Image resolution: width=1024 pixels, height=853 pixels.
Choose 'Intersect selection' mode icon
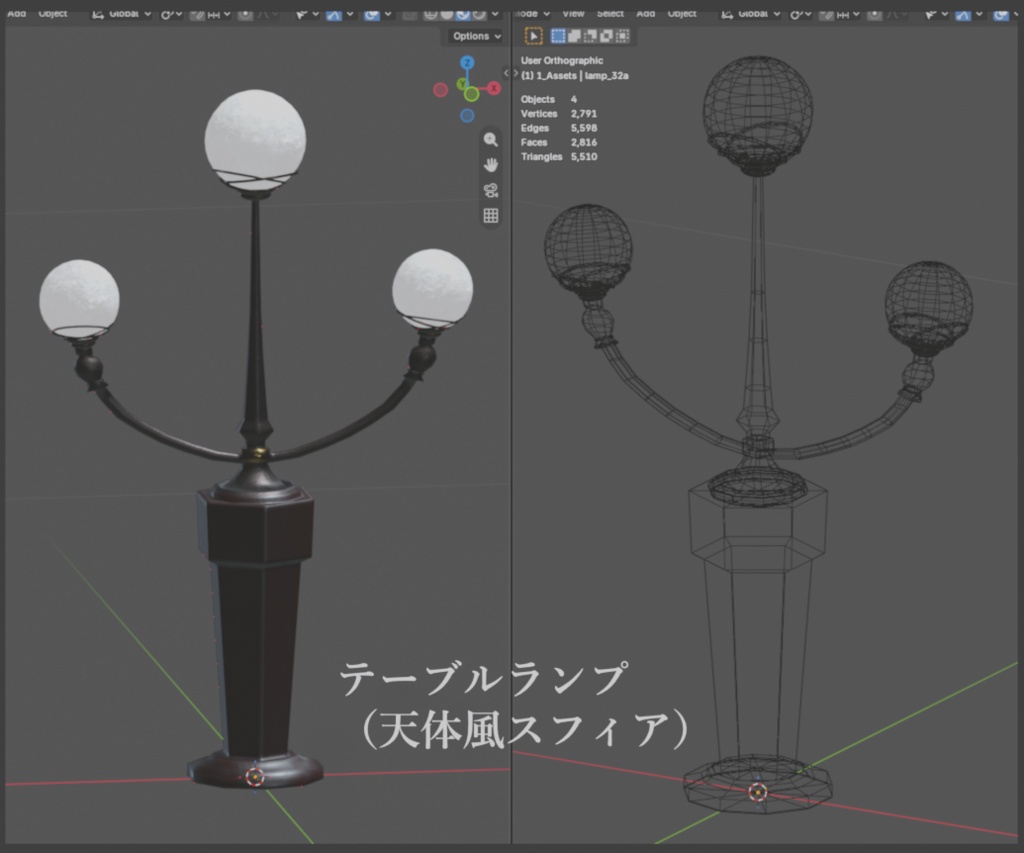622,36
